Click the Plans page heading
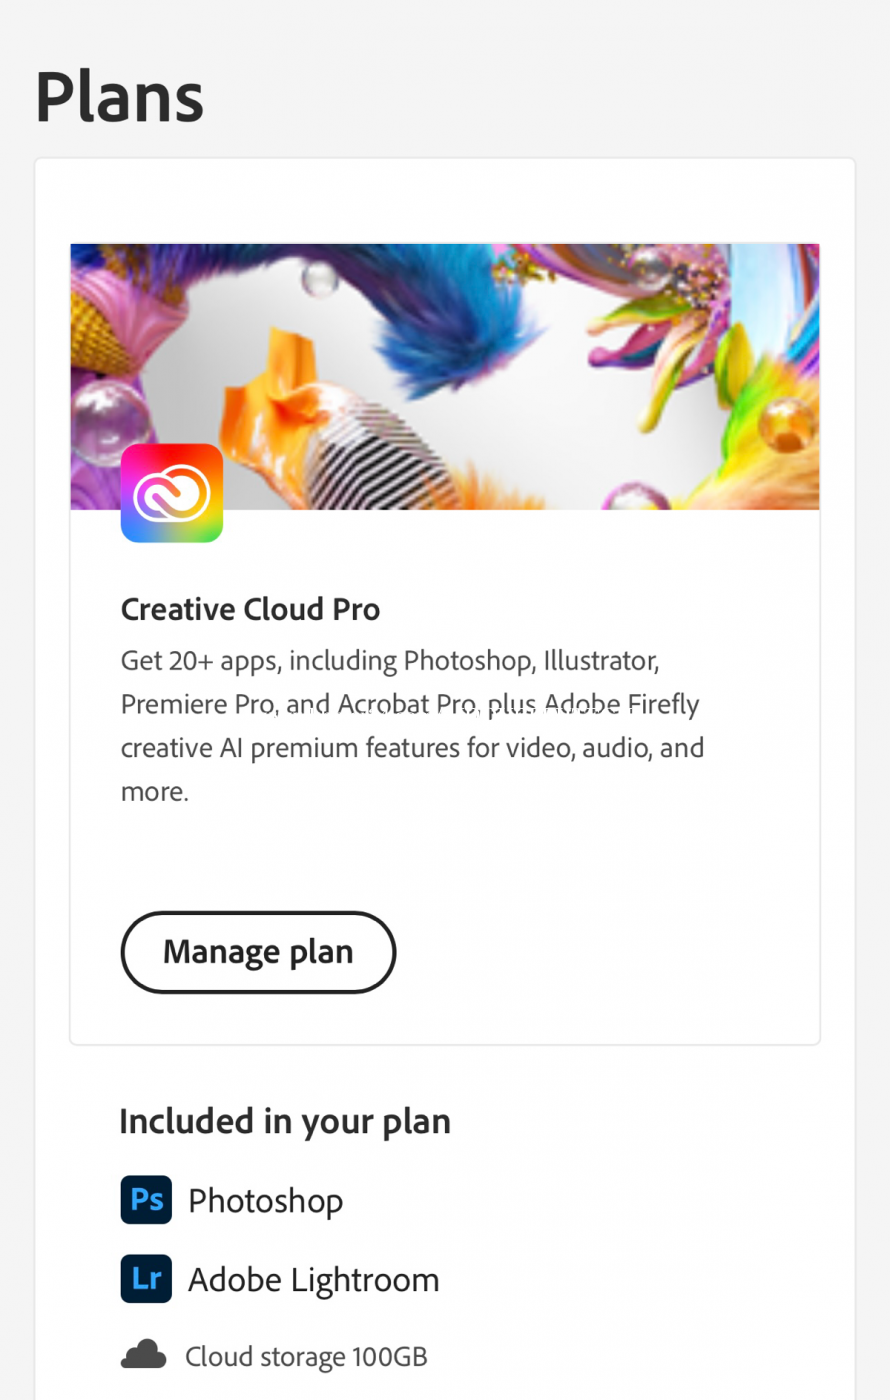This screenshot has width=890, height=1400. click(119, 97)
